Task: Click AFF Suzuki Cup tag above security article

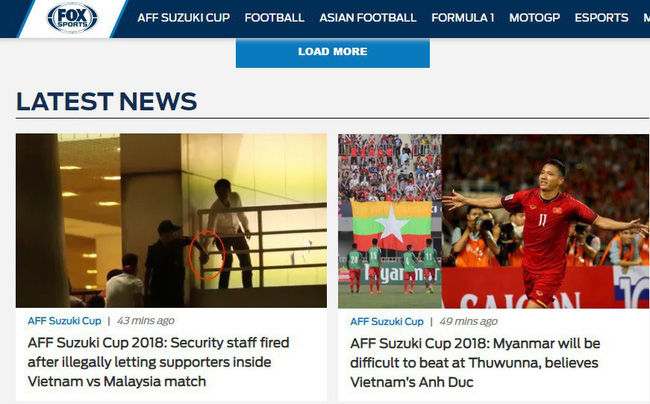Action: 64,321
